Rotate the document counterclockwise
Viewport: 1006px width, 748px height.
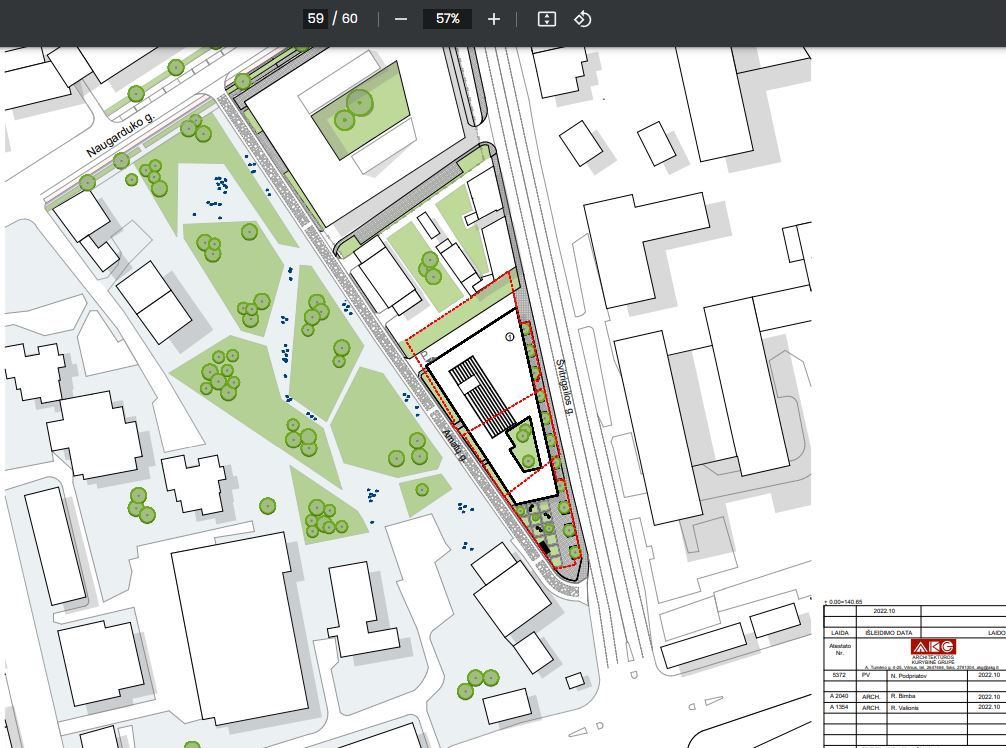pos(582,19)
